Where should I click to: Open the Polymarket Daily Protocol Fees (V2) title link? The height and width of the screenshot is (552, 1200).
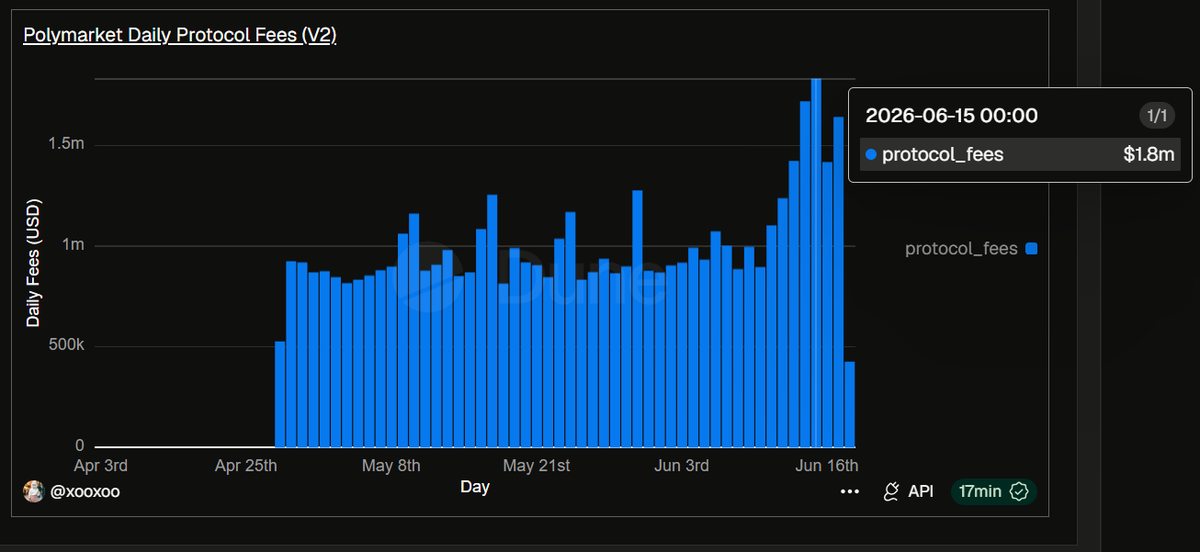[x=180, y=36]
